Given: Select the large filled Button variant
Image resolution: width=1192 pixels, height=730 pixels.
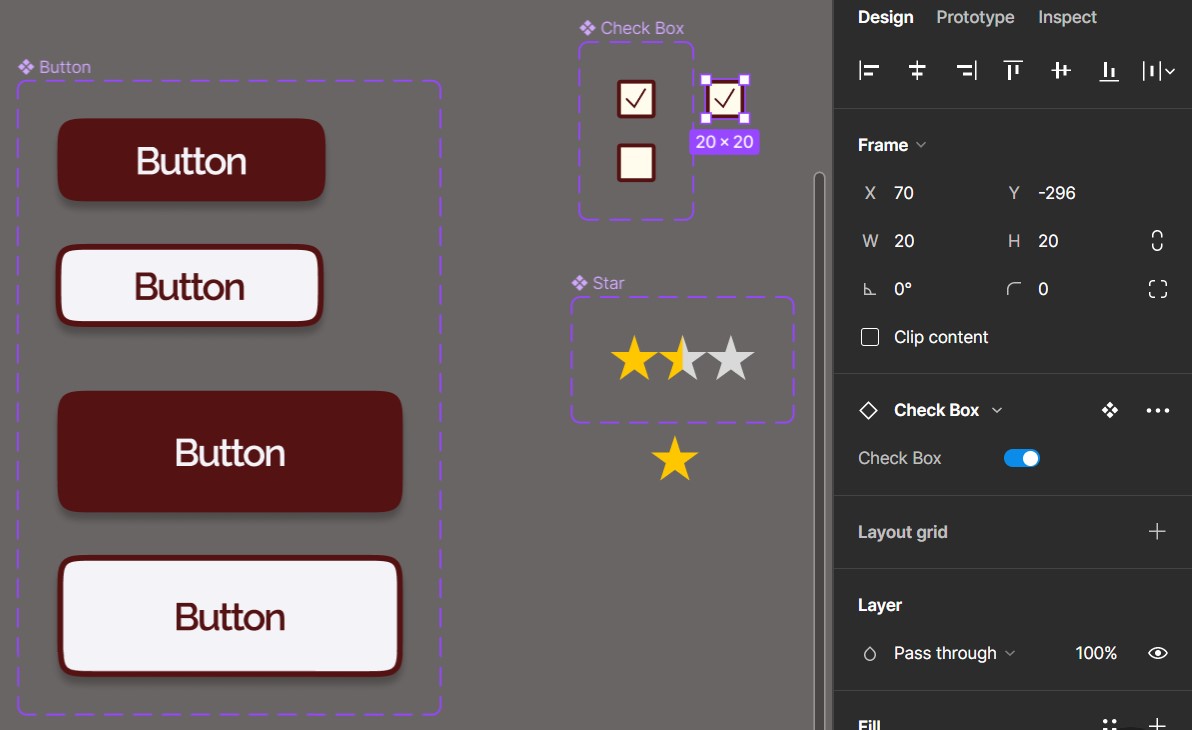Looking at the screenshot, I should click(x=230, y=452).
